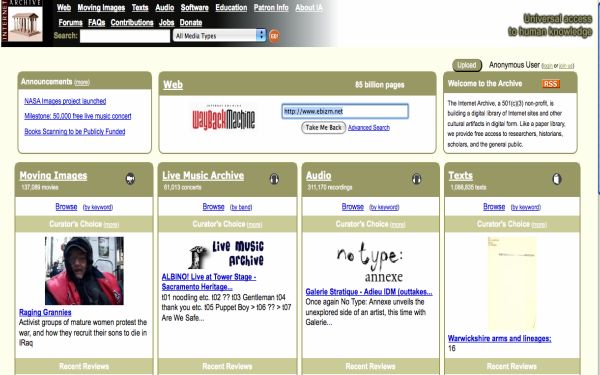Open Warwickshire arms and lineages link

tap(499, 338)
